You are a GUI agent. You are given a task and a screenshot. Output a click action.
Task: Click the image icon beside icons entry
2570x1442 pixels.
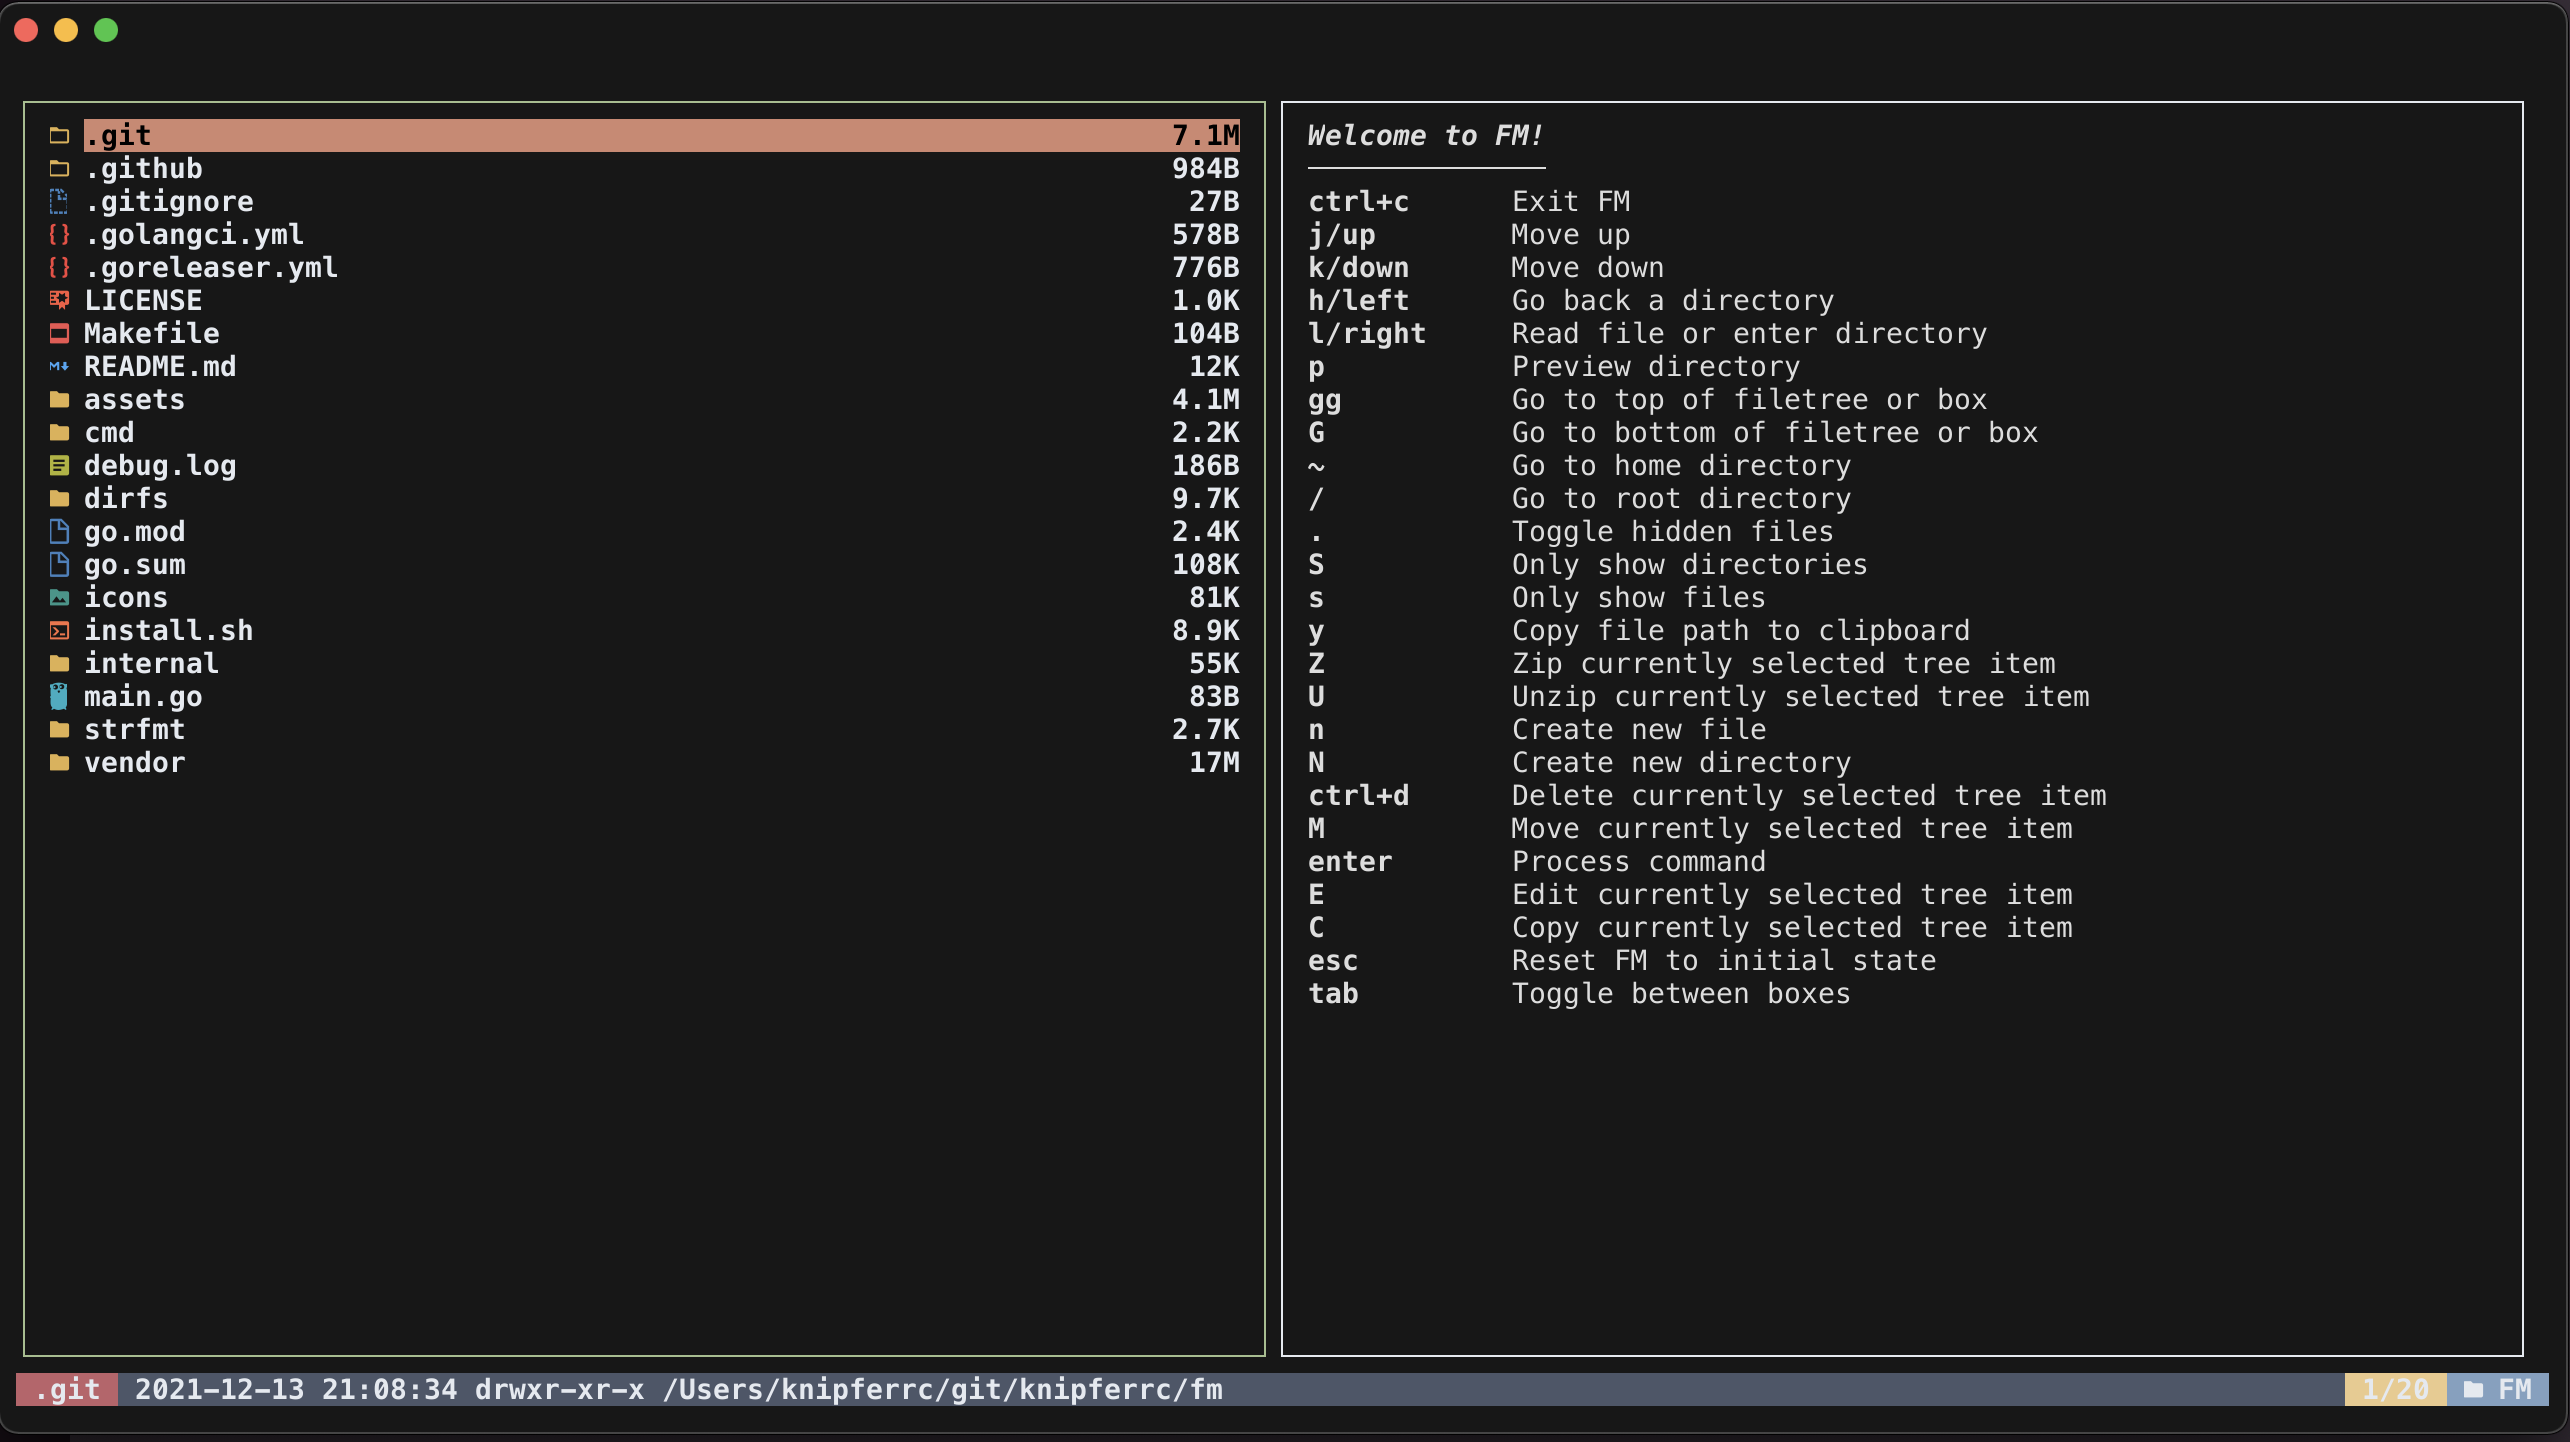click(59, 597)
